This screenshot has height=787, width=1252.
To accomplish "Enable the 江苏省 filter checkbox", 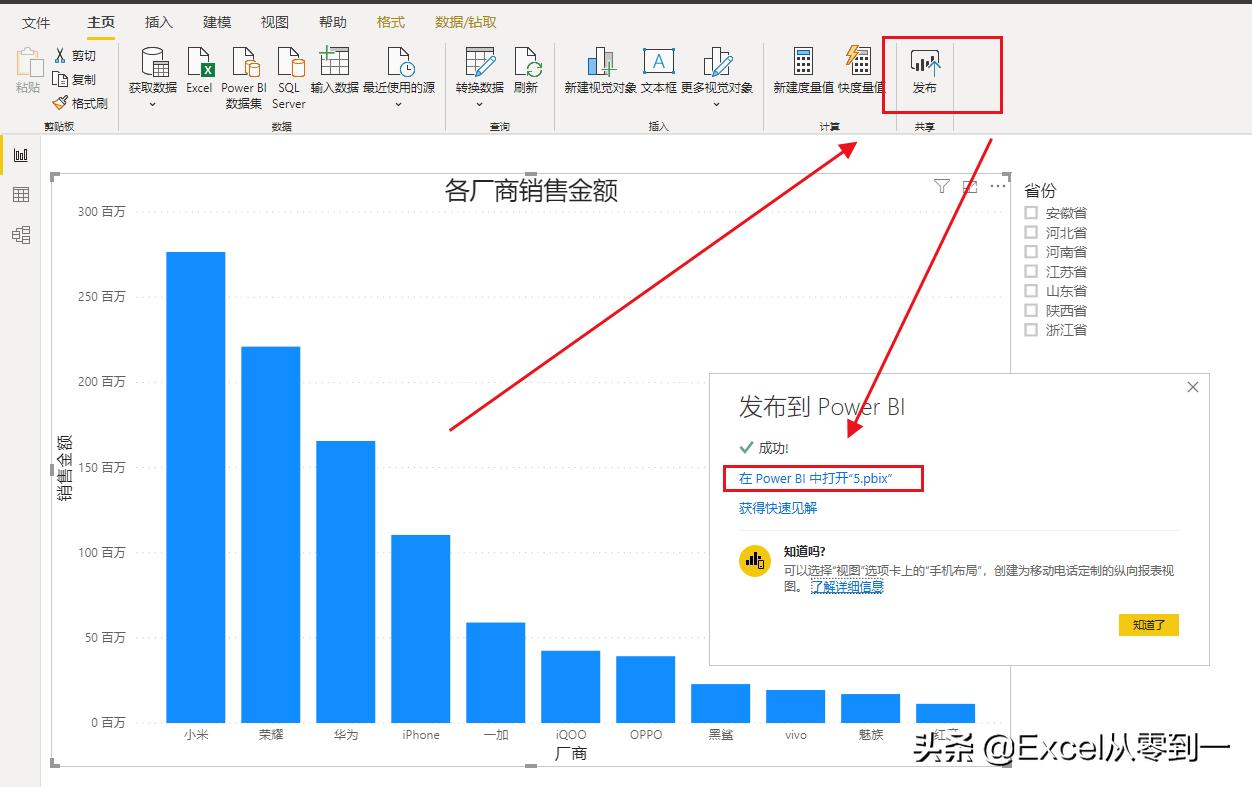I will pyautogui.click(x=1030, y=271).
